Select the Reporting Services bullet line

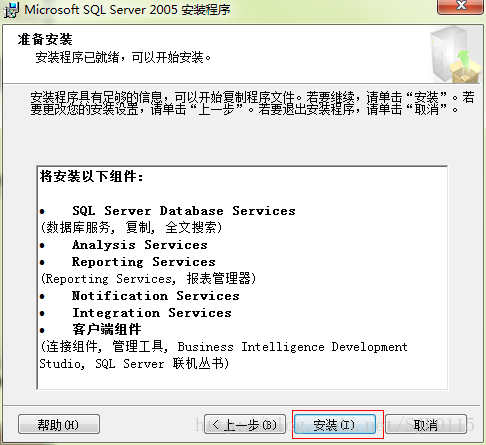point(144,262)
